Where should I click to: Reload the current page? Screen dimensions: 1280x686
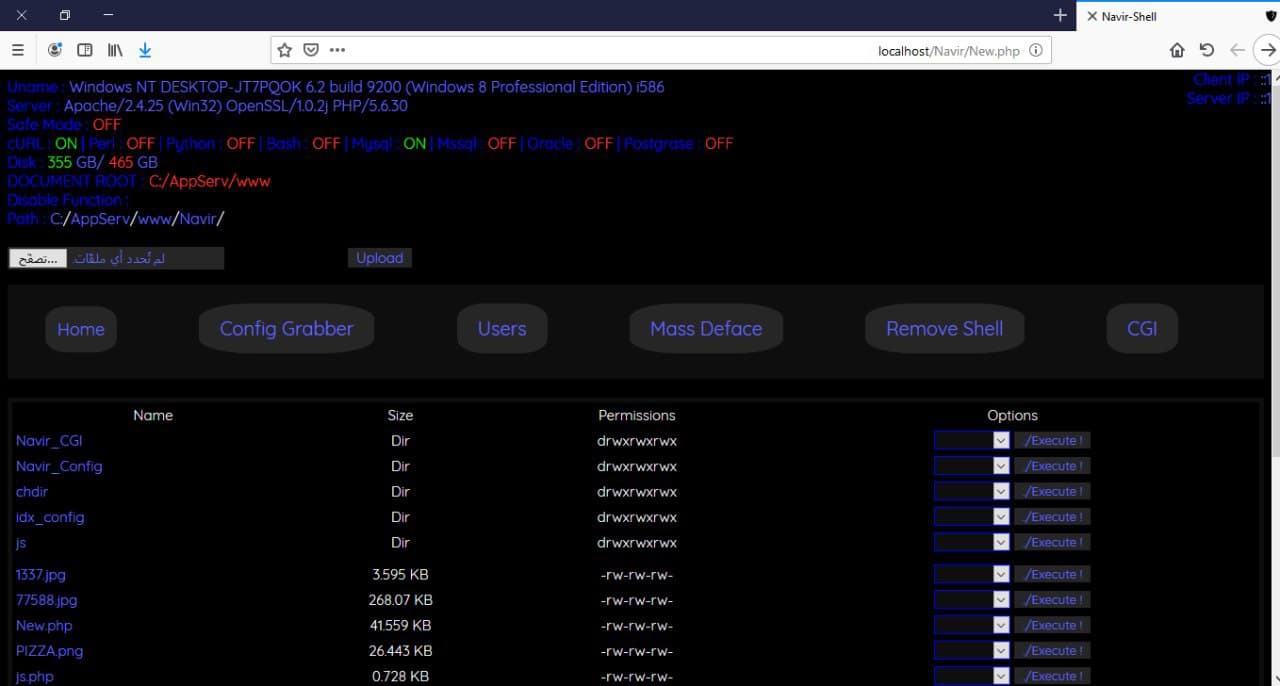point(1207,50)
